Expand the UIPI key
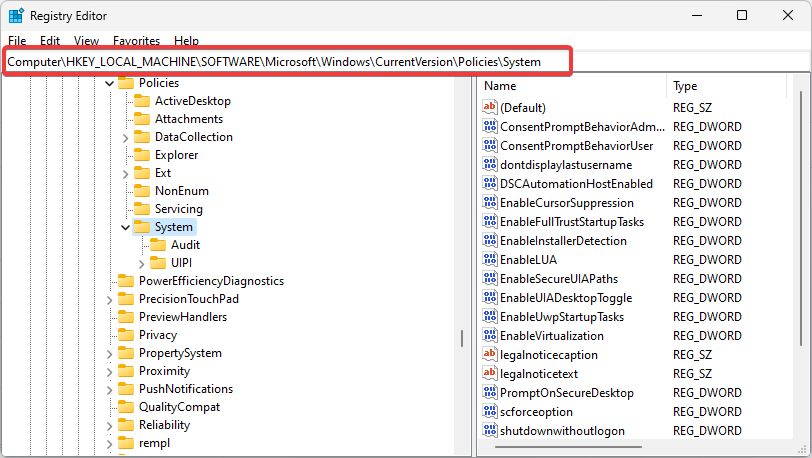Viewport: 812px width, 458px height. [141, 264]
